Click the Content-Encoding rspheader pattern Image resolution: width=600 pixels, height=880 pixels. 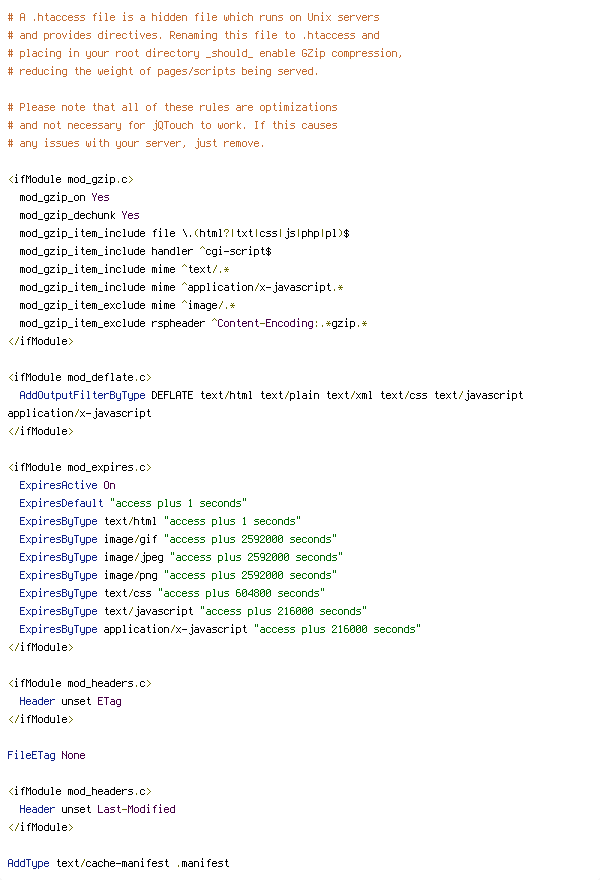[x=289, y=323]
